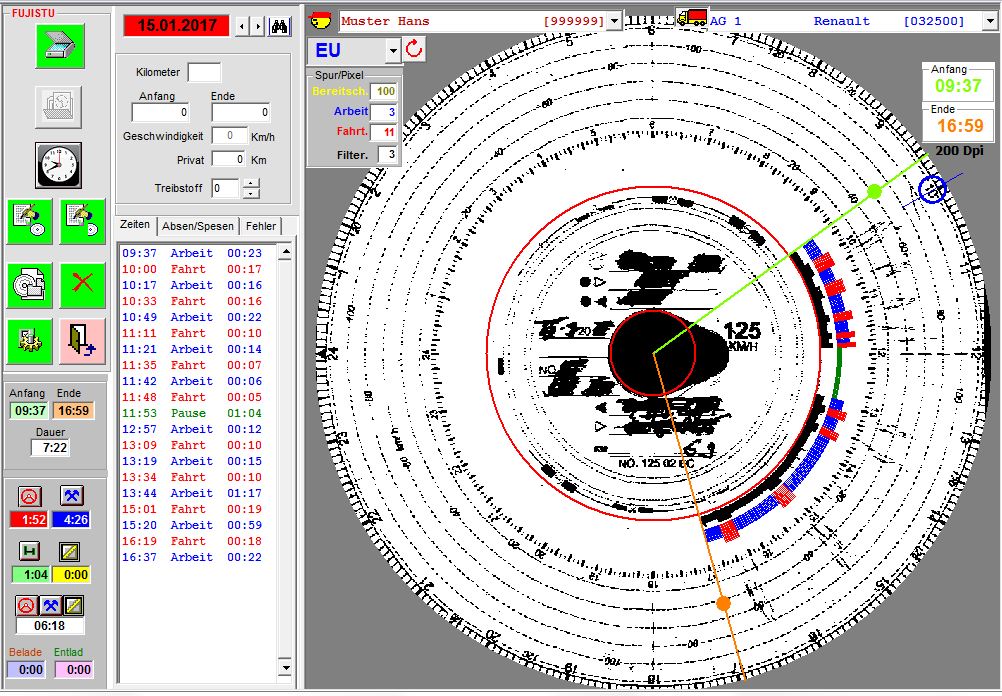
Task: Click the green scanner icon
Action: 60,46
